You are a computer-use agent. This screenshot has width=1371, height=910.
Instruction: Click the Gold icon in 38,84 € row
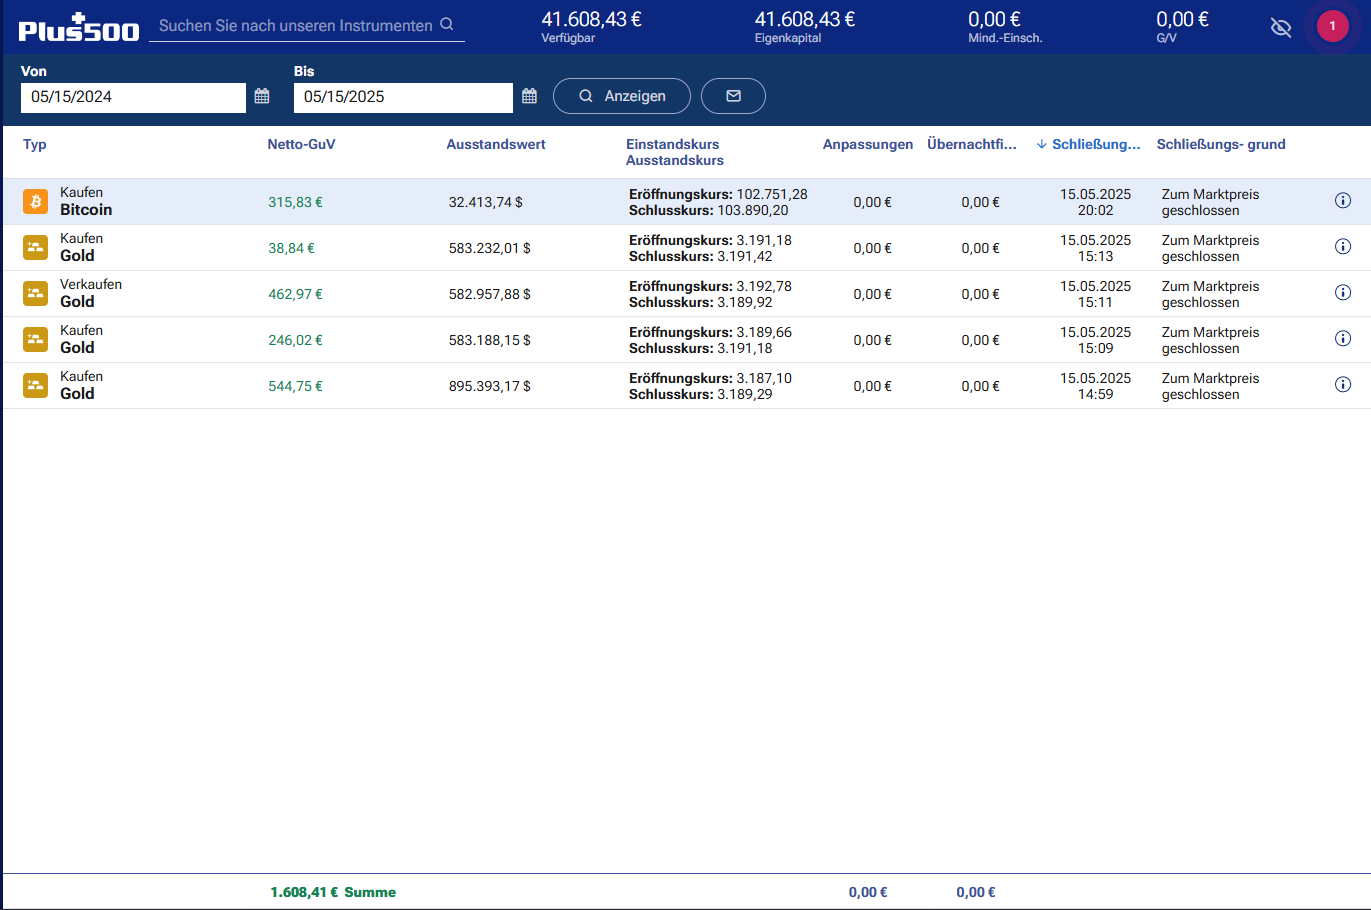pos(36,248)
